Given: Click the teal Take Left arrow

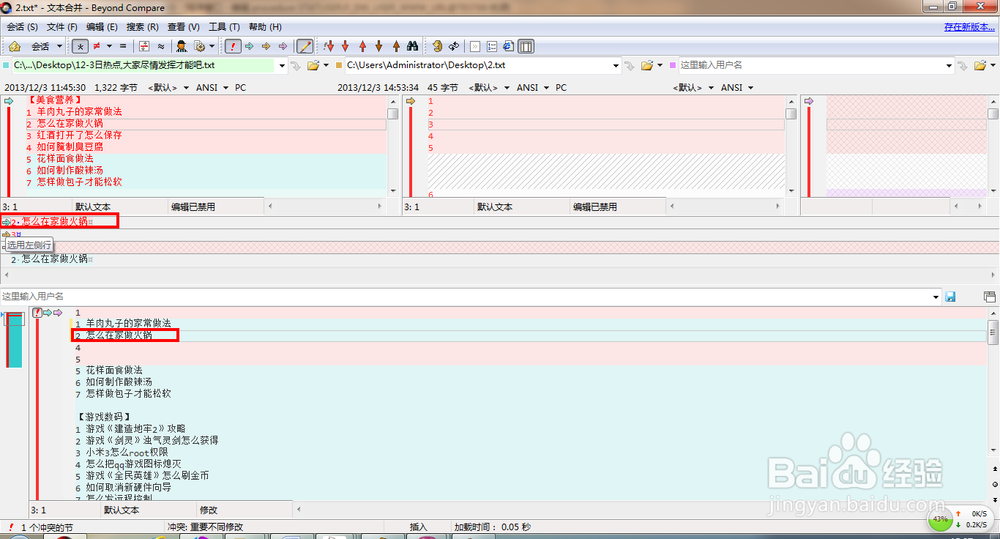Looking at the screenshot, I should tap(249, 46).
